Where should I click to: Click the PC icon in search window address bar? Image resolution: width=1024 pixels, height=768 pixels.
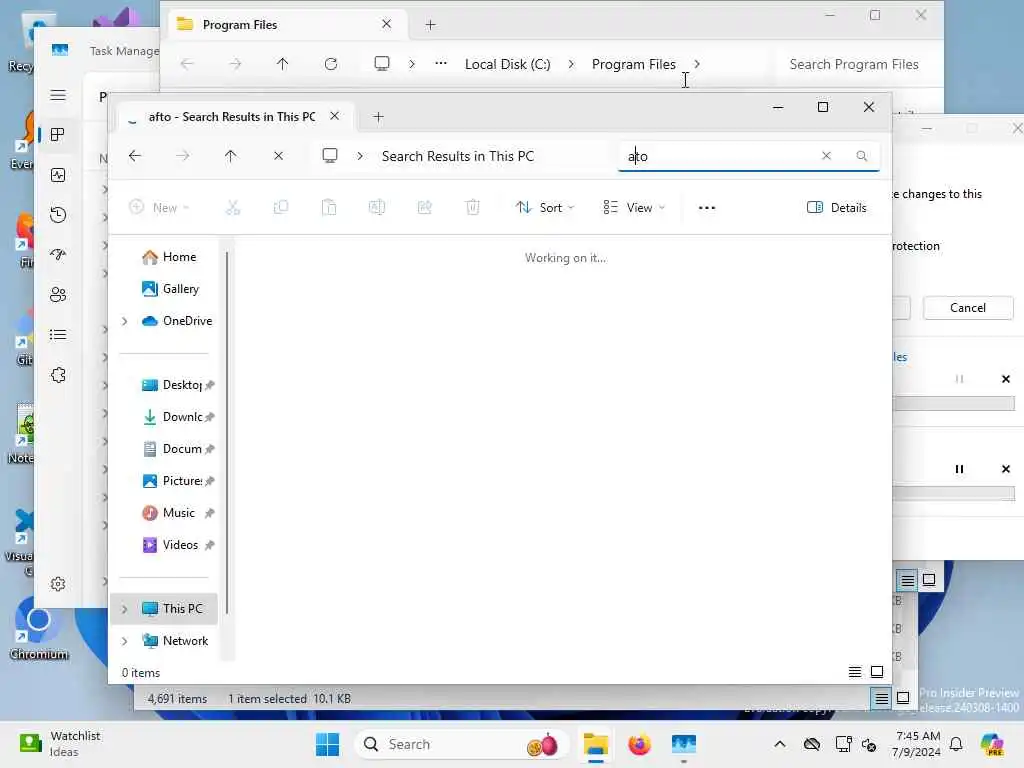[x=330, y=155]
